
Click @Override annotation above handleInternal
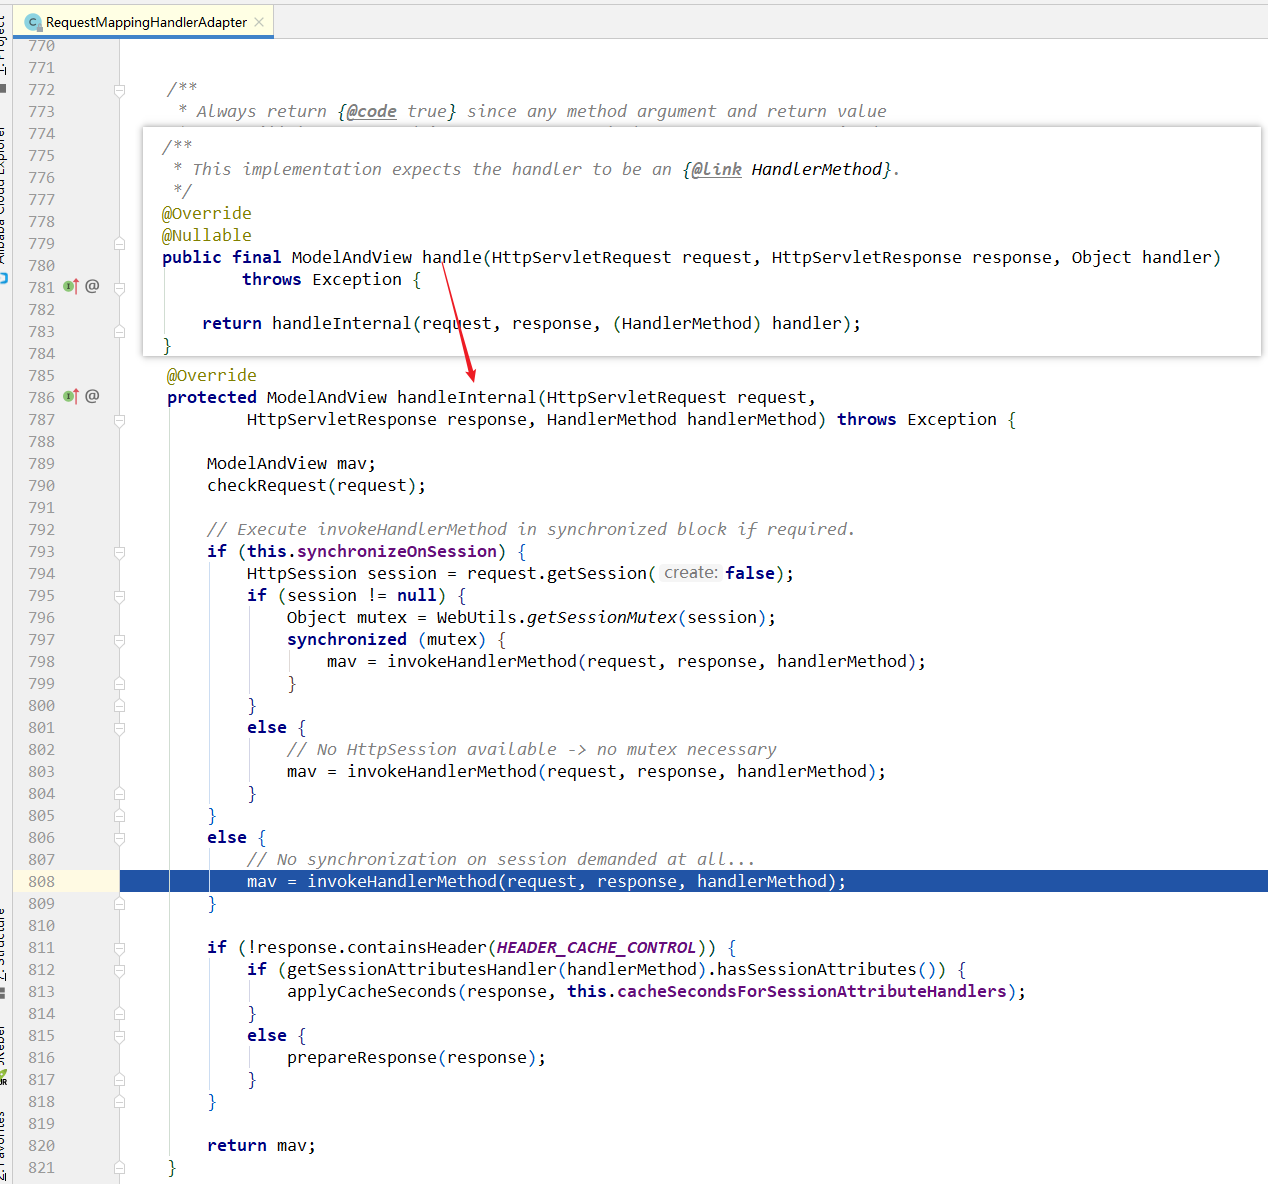[212, 376]
